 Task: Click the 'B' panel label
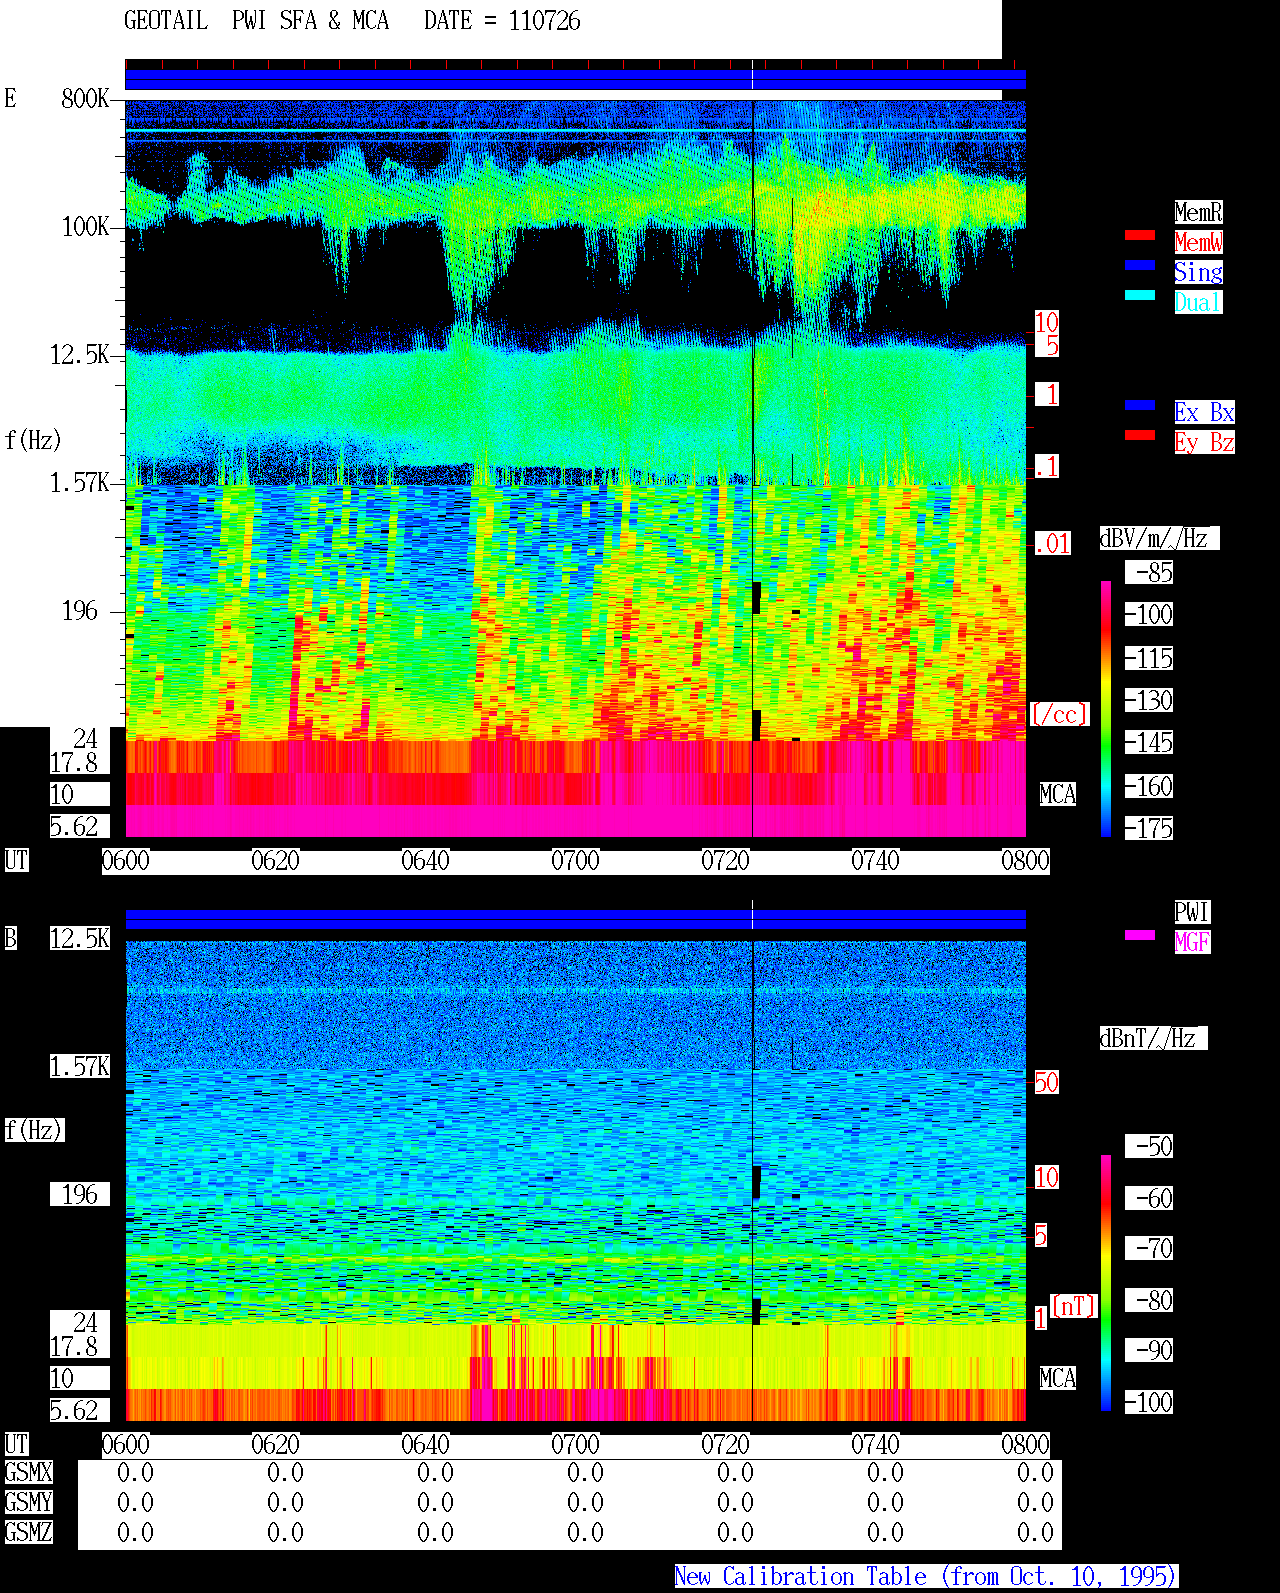(10, 938)
